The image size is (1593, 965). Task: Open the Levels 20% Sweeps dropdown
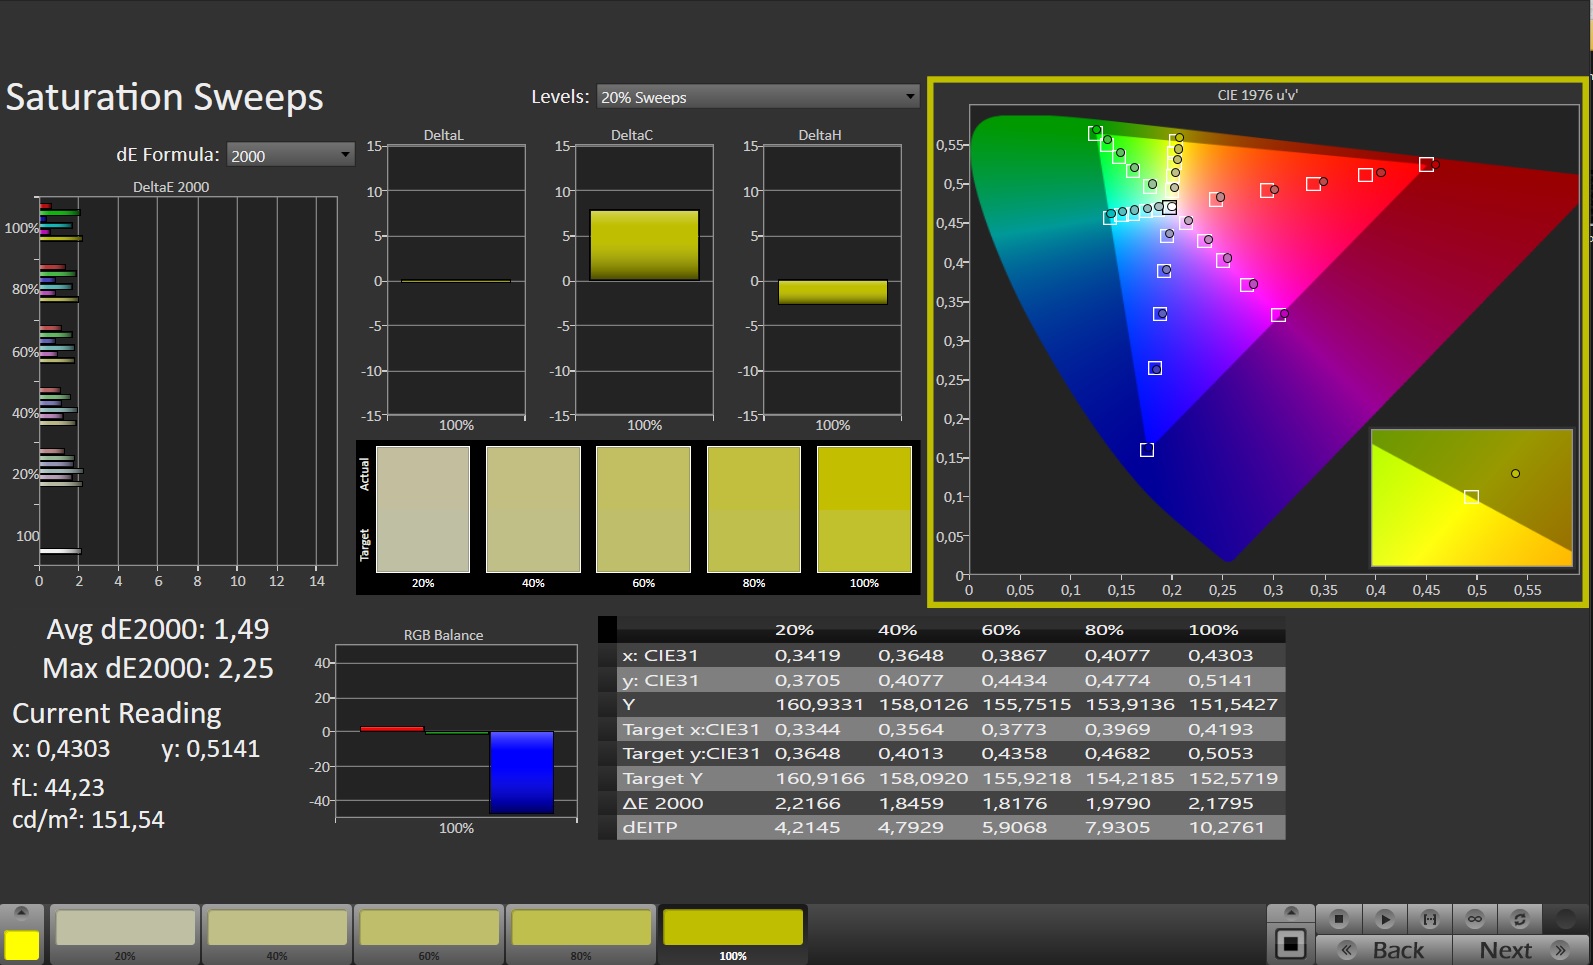[x=757, y=97]
